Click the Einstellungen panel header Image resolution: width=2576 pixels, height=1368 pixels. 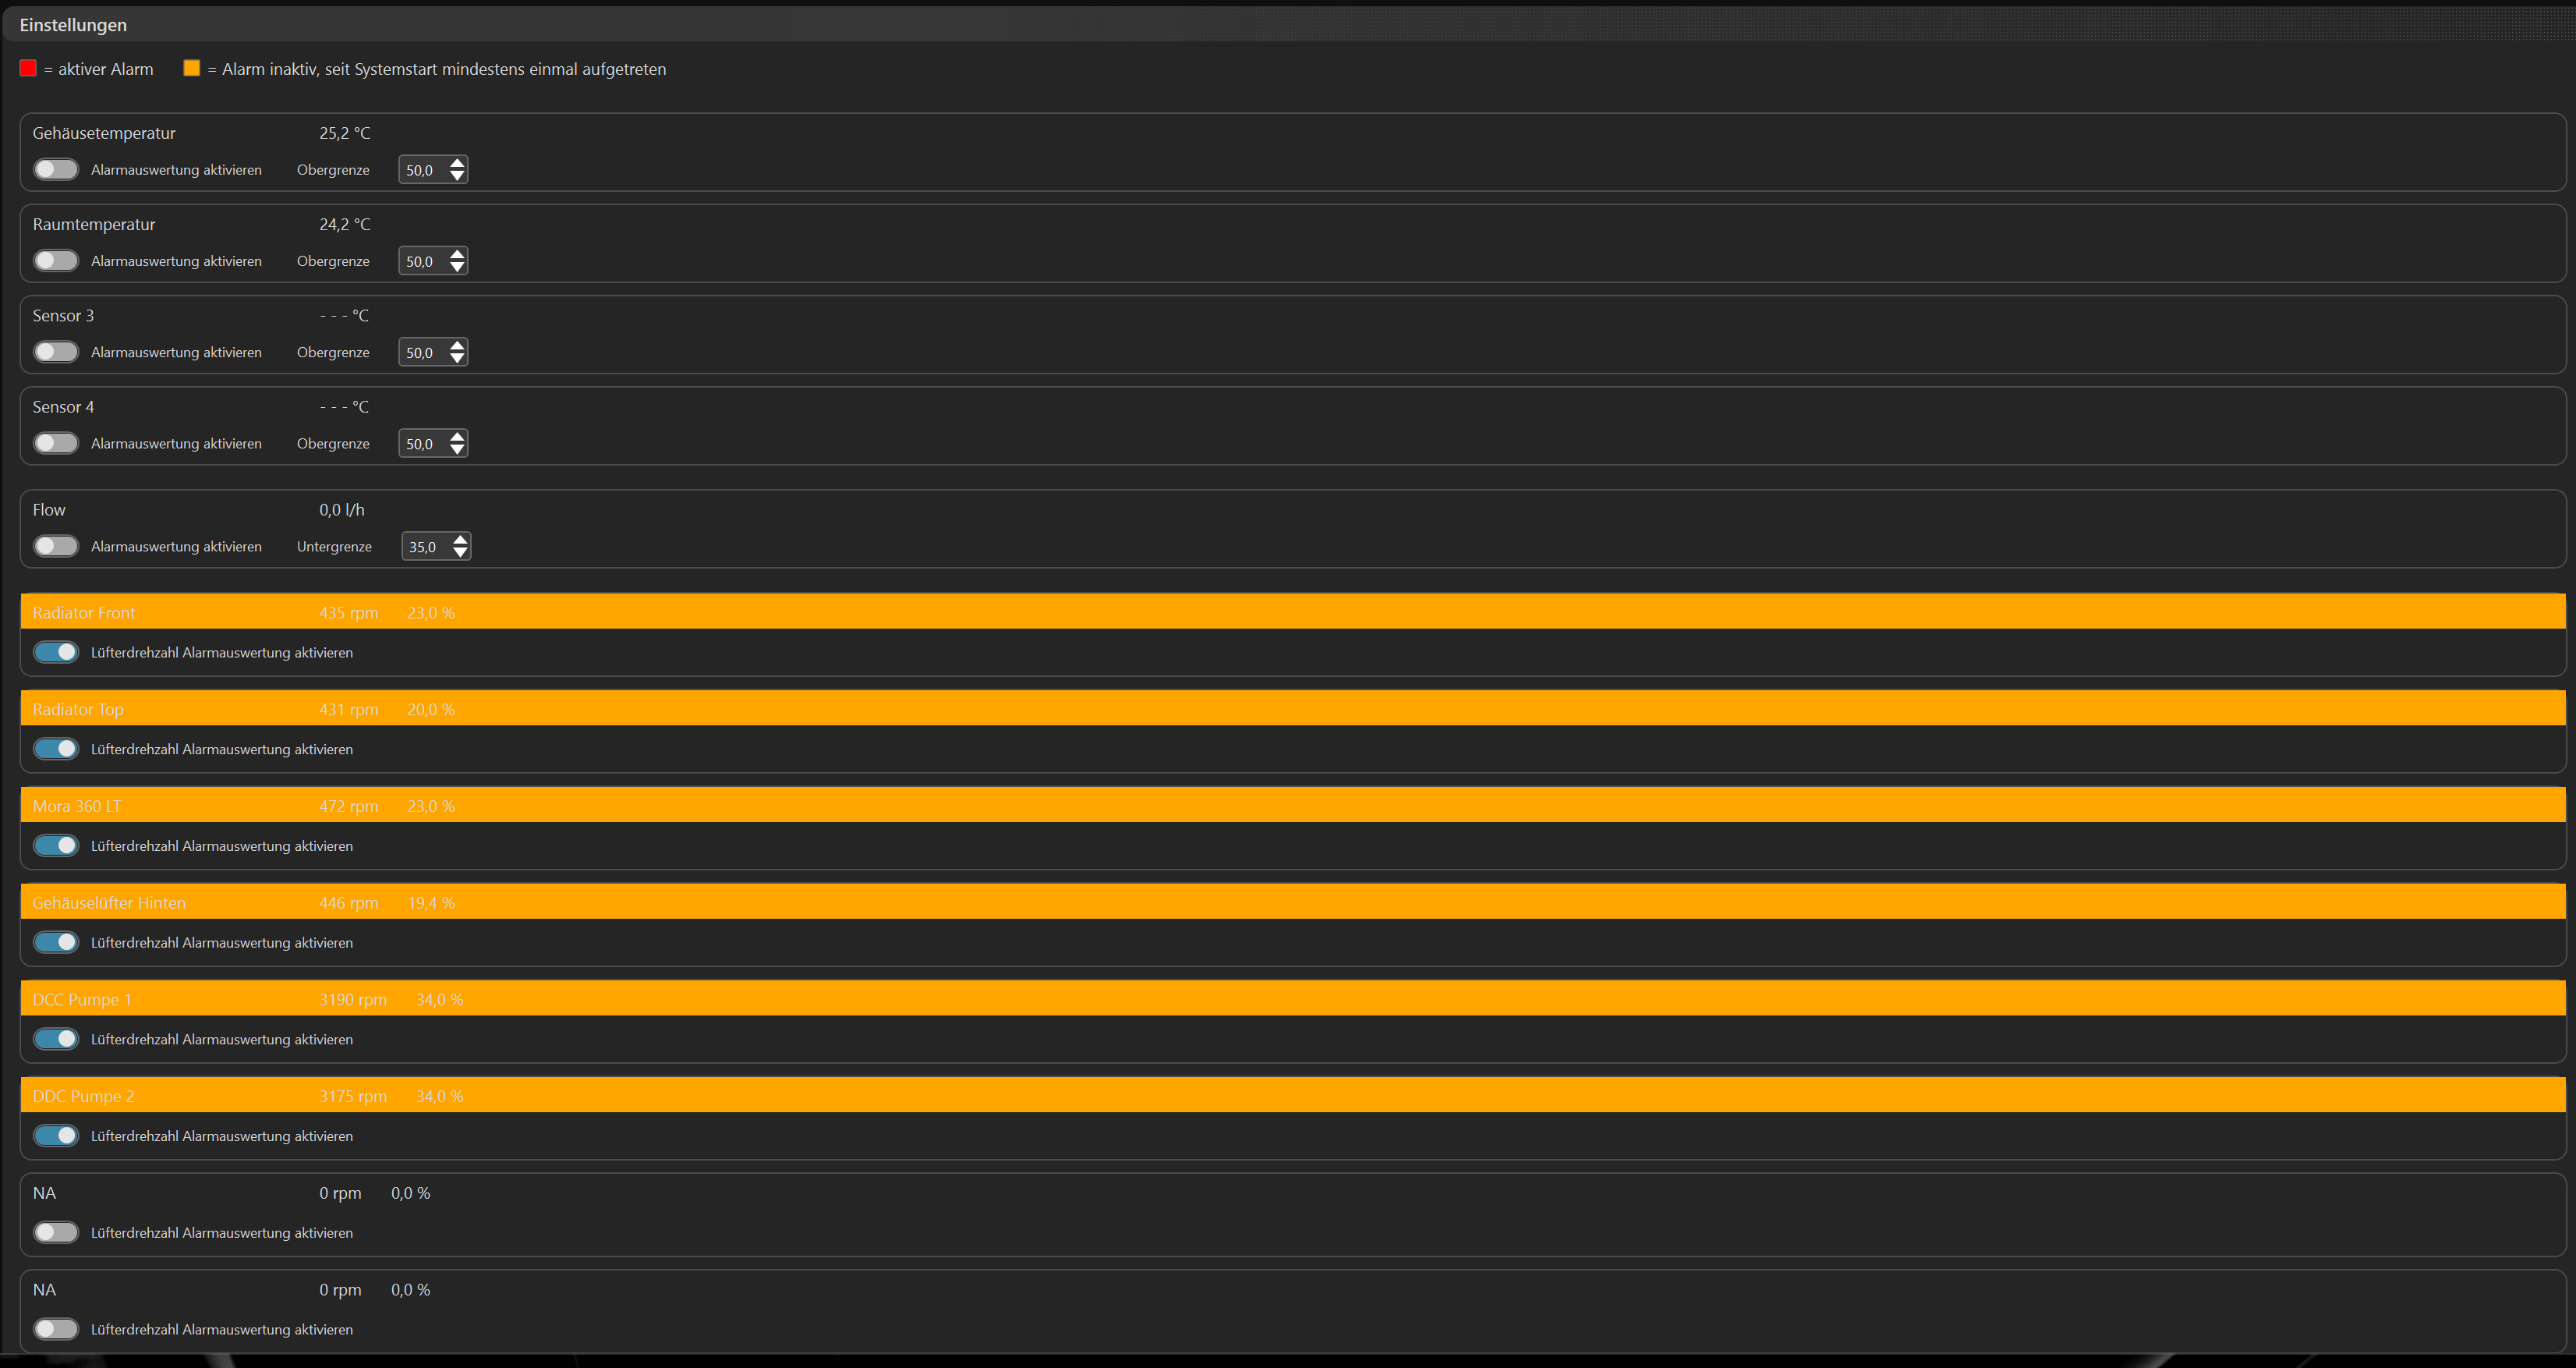[x=73, y=25]
